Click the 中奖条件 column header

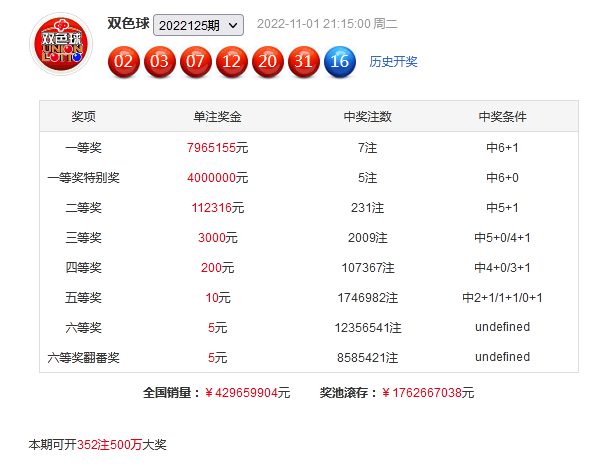tap(502, 117)
